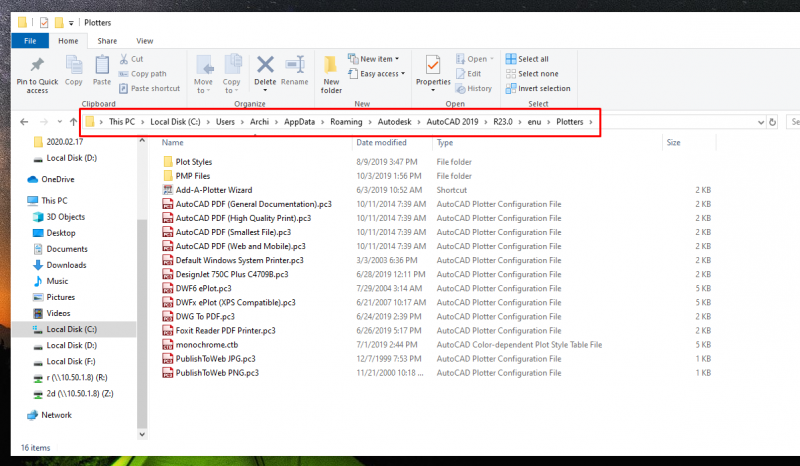Image resolution: width=800 pixels, height=466 pixels.
Task: Click the Rename ribbon icon
Action: [x=294, y=65]
